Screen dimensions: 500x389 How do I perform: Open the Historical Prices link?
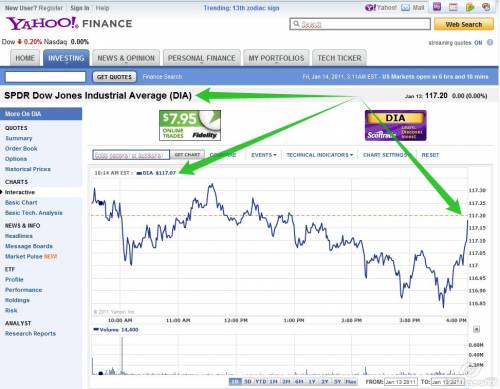pyautogui.click(x=28, y=169)
